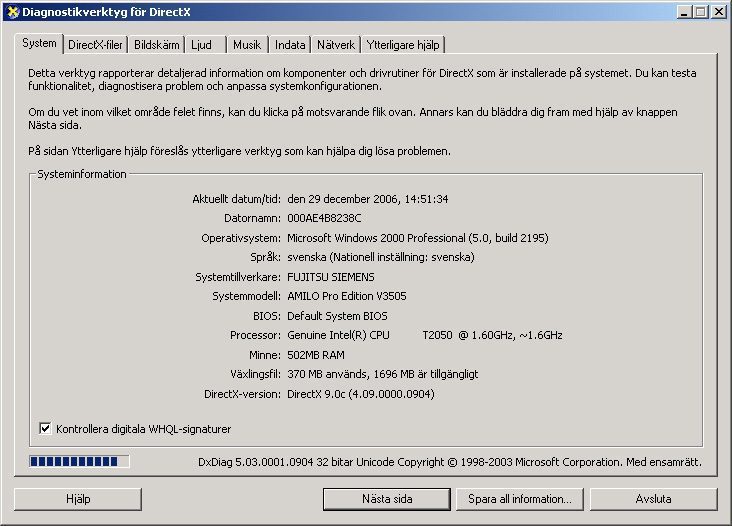The image size is (732, 526).
Task: Click the paragraph starting 'Om du vet inom'
Action: pos(353,119)
